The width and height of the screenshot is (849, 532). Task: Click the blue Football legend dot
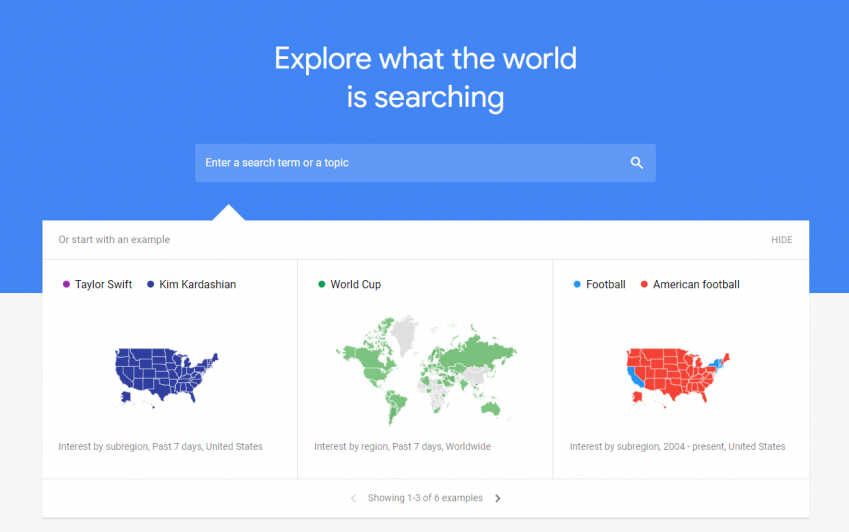[577, 284]
